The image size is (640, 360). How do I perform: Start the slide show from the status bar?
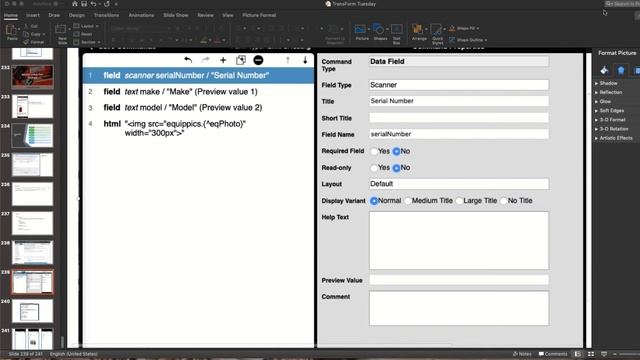pyautogui.click(x=604, y=354)
